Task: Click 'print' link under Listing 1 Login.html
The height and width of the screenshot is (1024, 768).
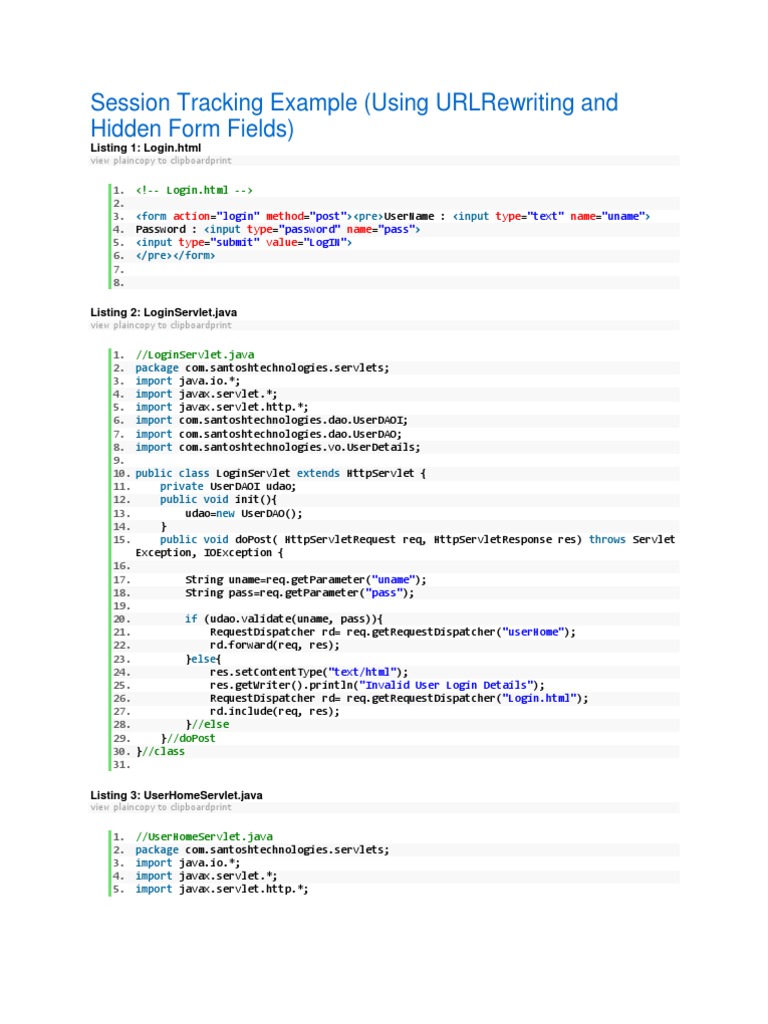Action: 221,160
